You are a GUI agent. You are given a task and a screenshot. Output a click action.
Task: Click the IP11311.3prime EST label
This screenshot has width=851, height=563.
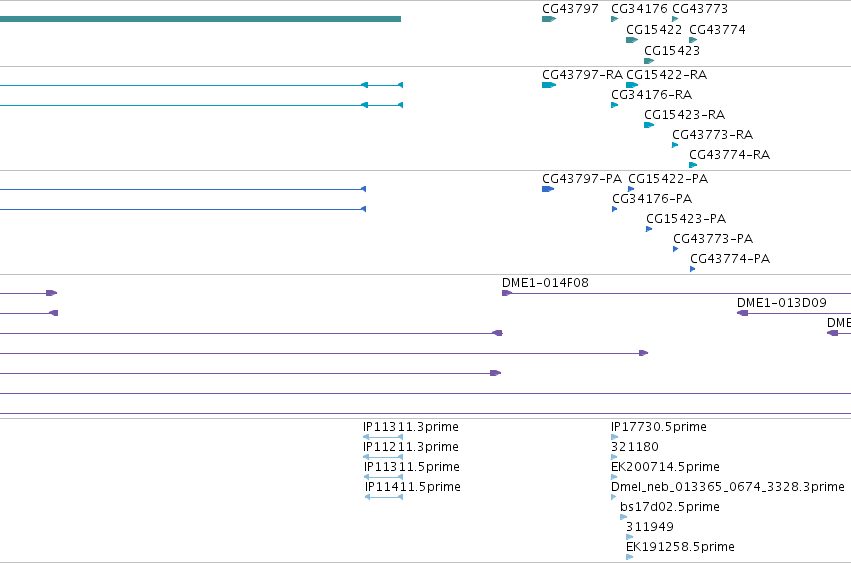click(x=411, y=427)
